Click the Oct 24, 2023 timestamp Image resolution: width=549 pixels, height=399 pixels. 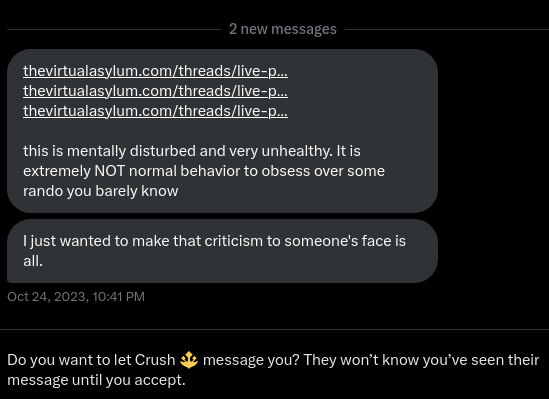(x=76, y=297)
